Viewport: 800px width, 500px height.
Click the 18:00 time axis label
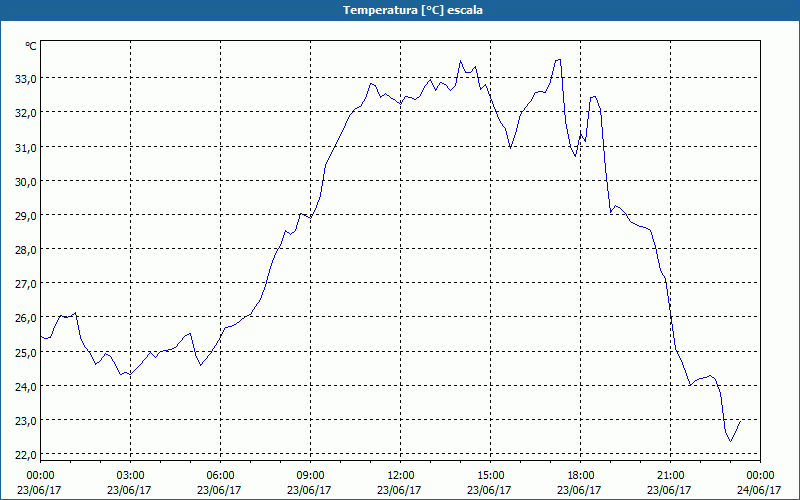[x=581, y=476]
